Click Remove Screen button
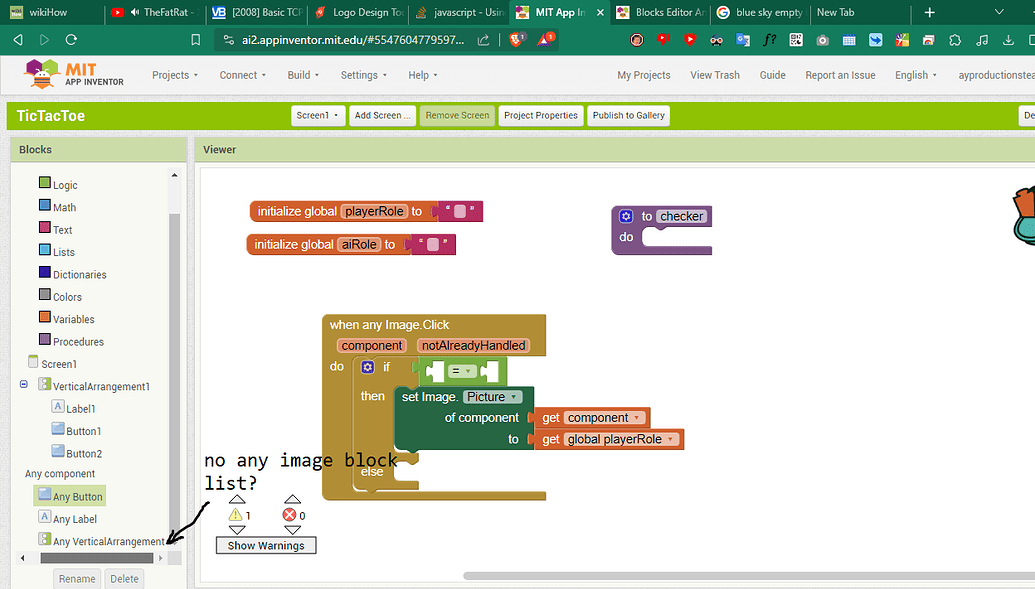Screen dimensions: 1035x589 tap(457, 116)
